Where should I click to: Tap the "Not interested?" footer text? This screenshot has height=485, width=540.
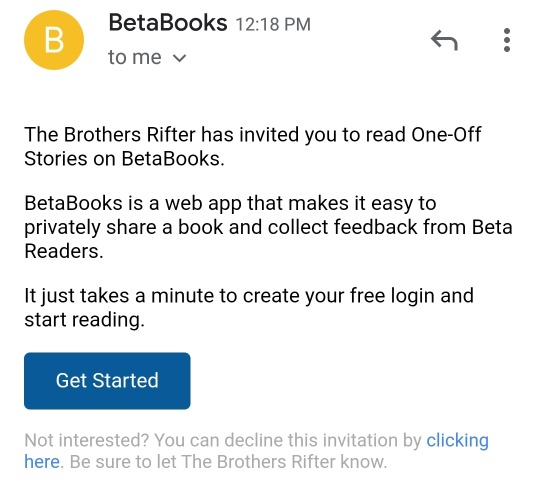pyautogui.click(x=86, y=440)
